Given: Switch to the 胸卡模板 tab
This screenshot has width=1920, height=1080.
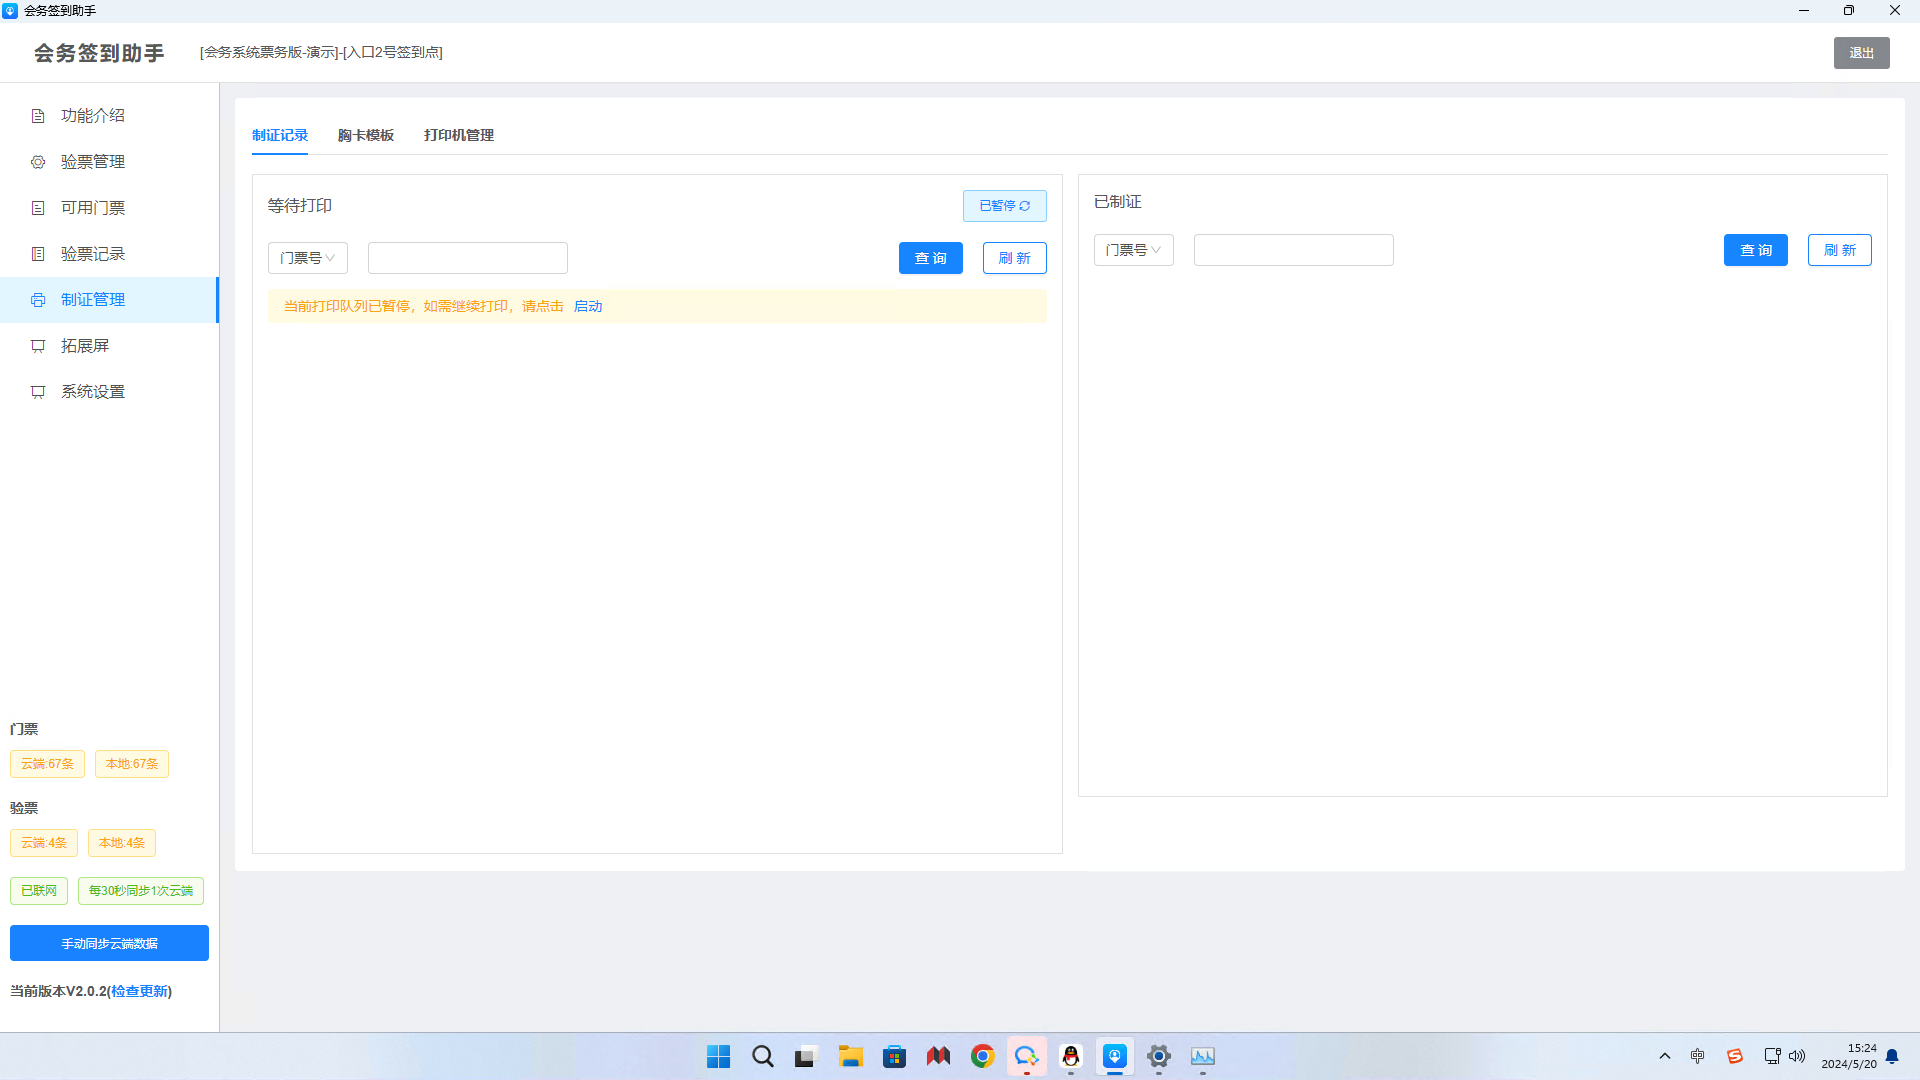Looking at the screenshot, I should tap(365, 135).
